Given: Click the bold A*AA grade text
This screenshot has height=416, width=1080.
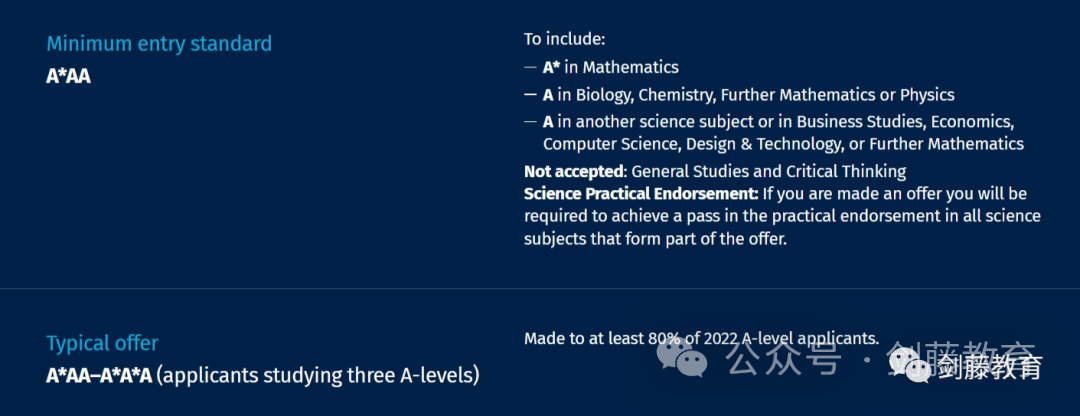Looking at the screenshot, I should pyautogui.click(x=68, y=76).
